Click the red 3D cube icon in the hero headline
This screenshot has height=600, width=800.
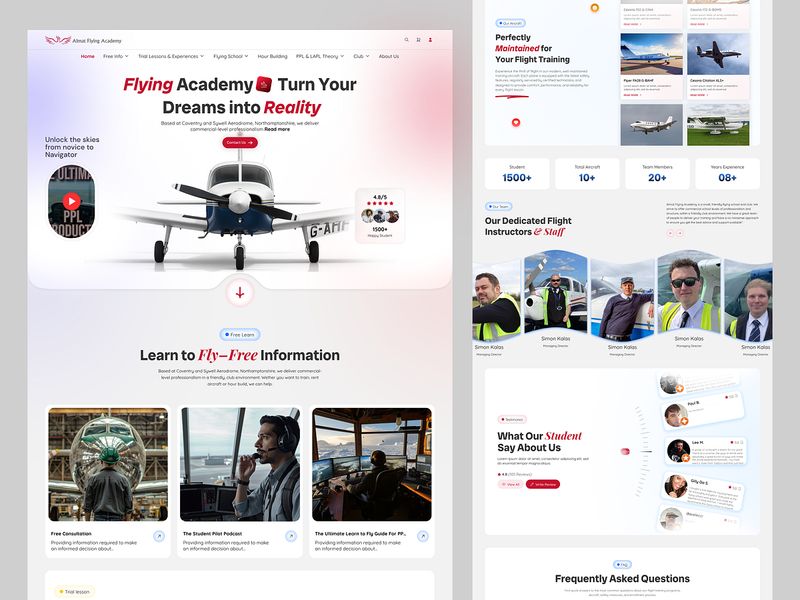(264, 84)
